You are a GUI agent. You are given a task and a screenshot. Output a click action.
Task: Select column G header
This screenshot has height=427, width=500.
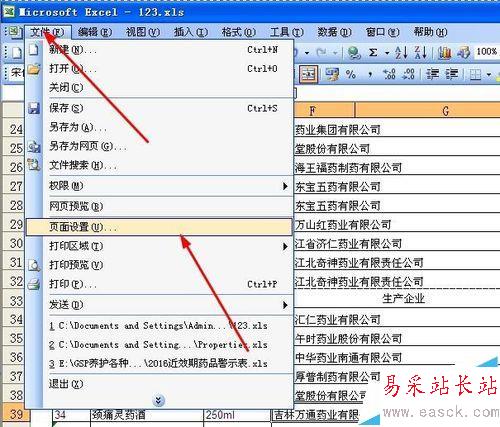(x=428, y=111)
